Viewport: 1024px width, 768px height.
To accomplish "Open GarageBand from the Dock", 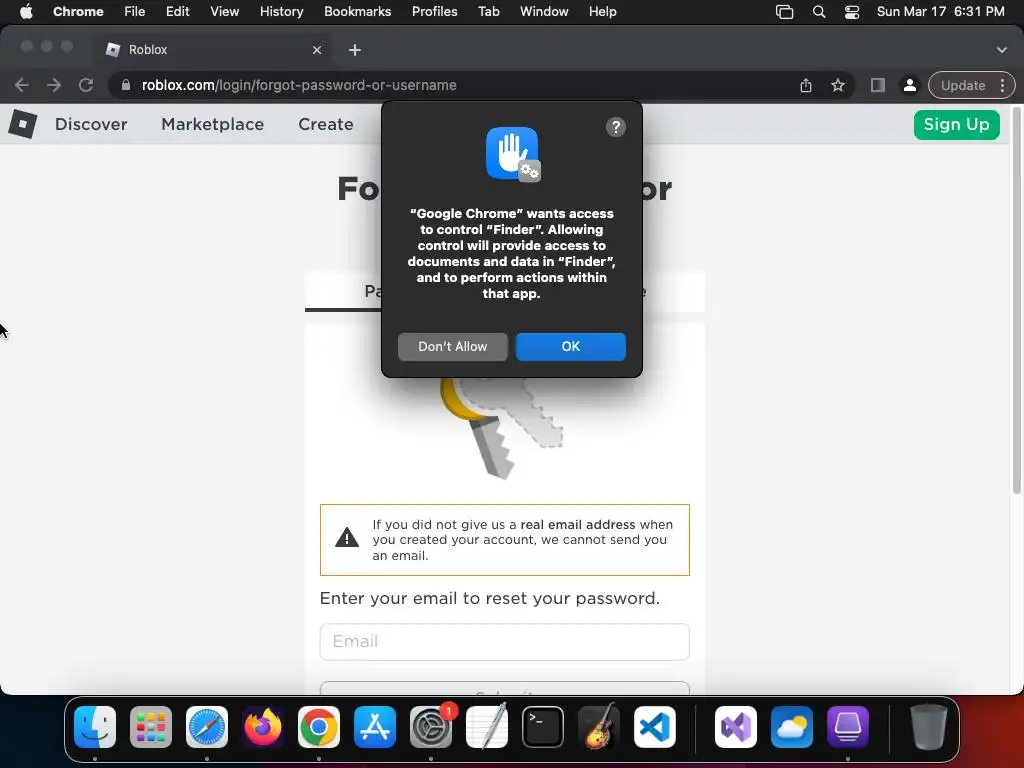I will [x=599, y=727].
